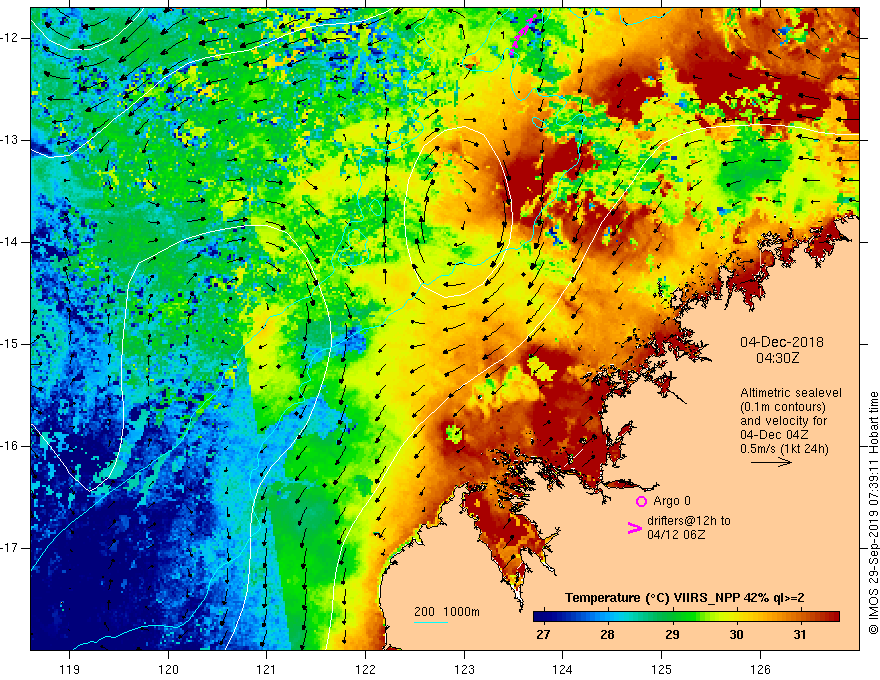Image resolution: width=880 pixels, height=680 pixels.
Task: Click the 30 tick label on colorbar
Action: click(736, 635)
